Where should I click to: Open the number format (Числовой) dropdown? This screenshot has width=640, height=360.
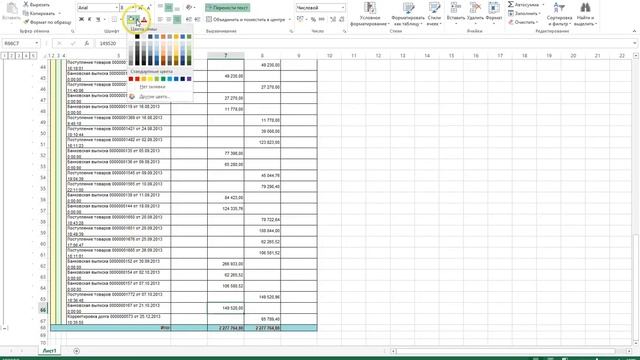(342, 8)
